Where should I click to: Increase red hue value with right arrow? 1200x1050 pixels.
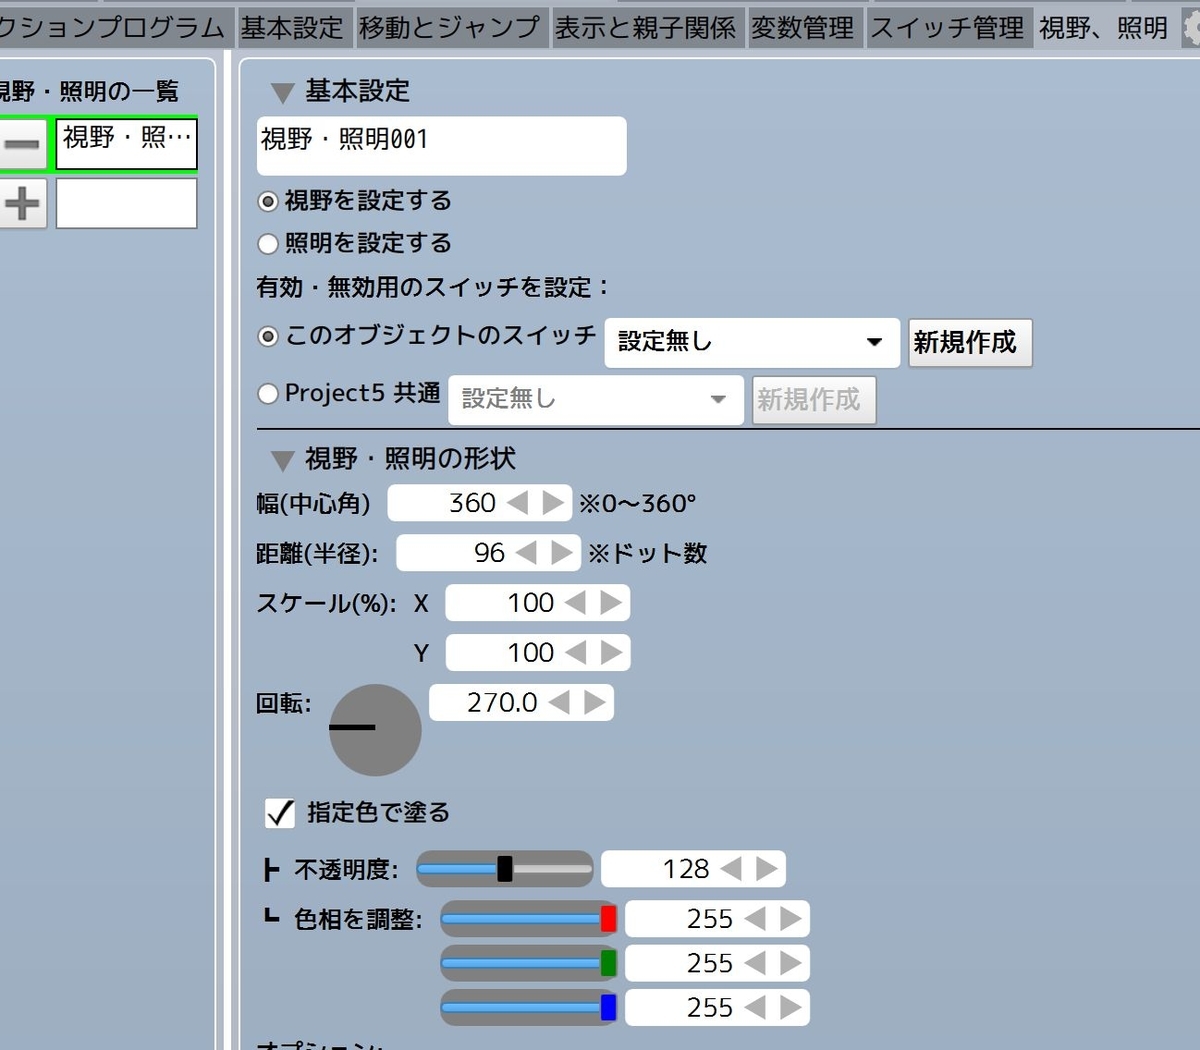pos(791,919)
